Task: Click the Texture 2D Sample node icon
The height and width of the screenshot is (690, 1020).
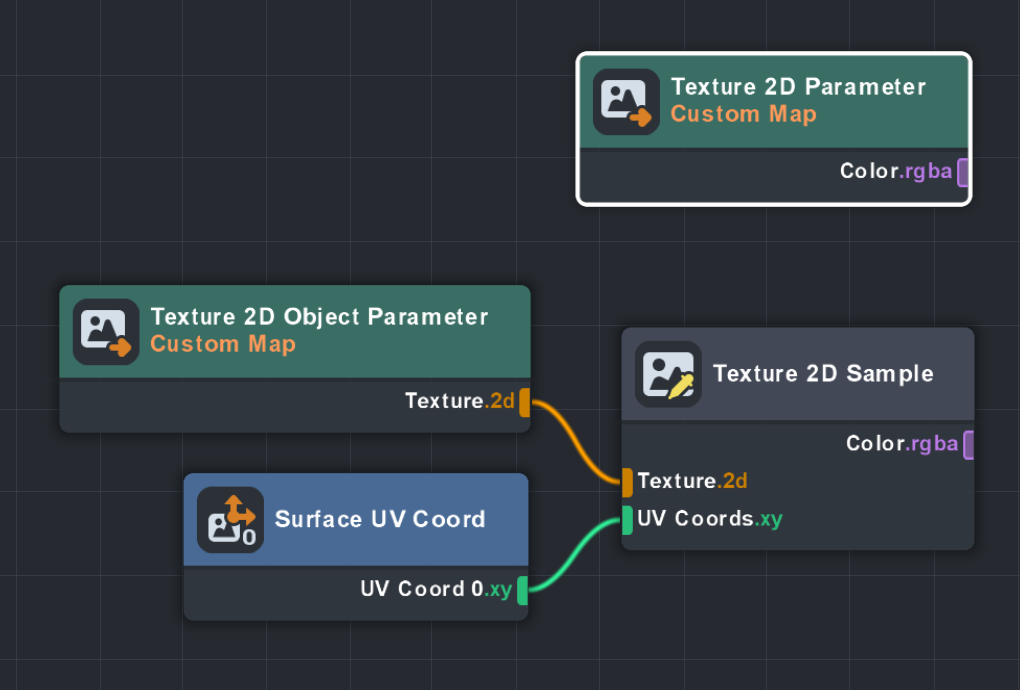Action: [668, 374]
